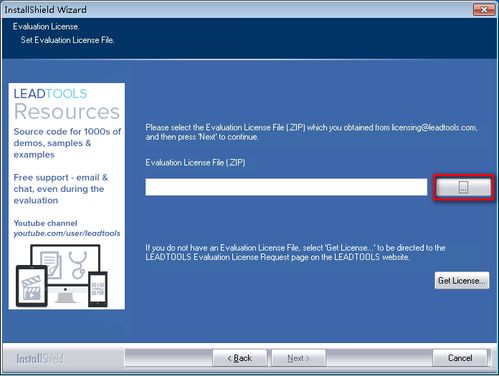
Task: Click the Next > button
Action: pos(298,358)
